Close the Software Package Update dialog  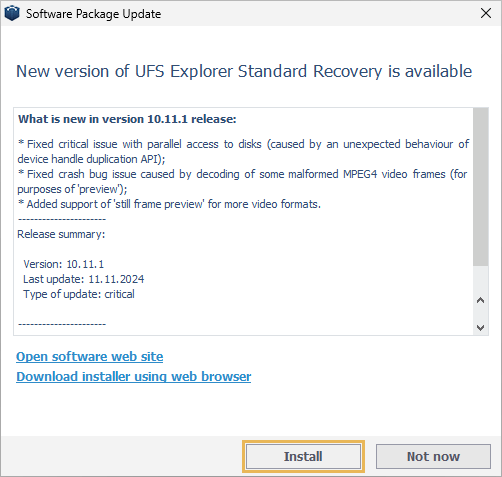coord(486,13)
